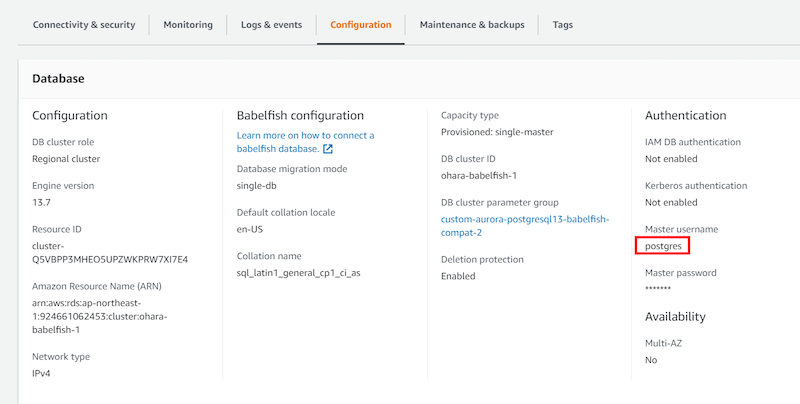
Task: Show the Tags tab
Action: 563,25
